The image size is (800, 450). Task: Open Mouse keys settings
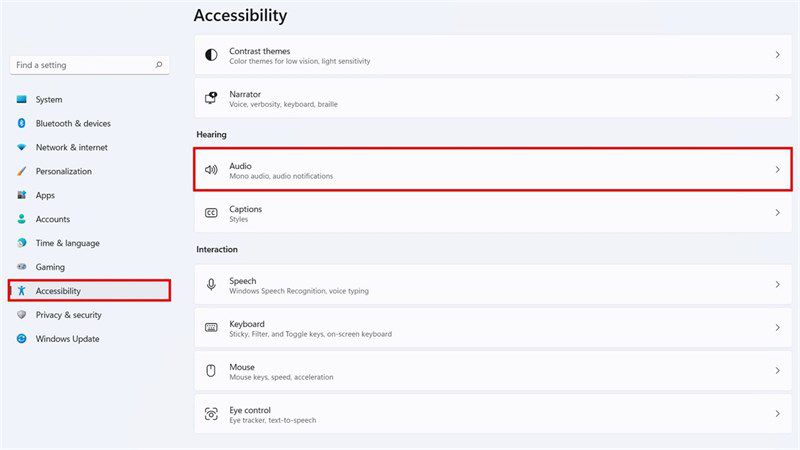[x=493, y=371]
